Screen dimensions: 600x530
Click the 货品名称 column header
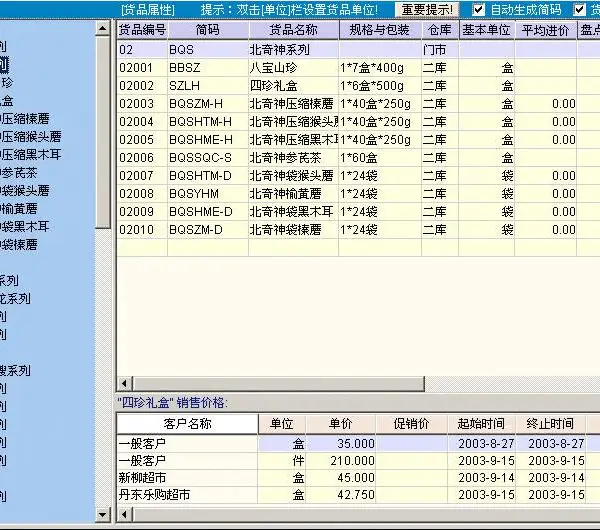293,30
